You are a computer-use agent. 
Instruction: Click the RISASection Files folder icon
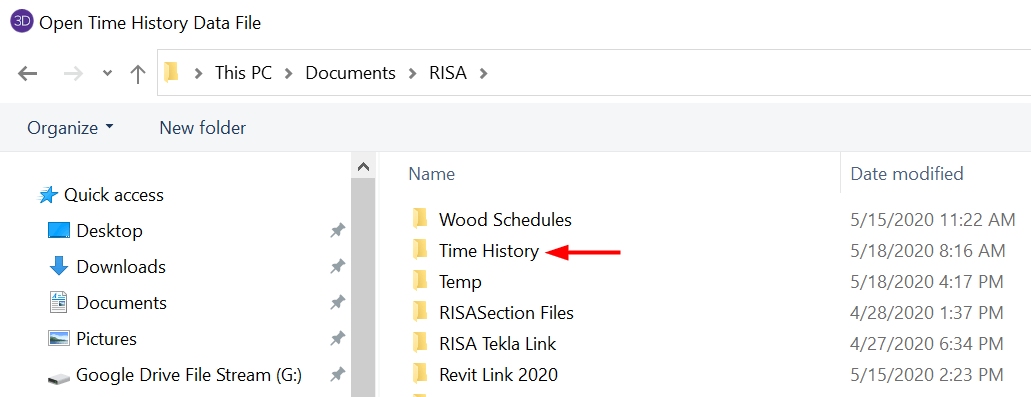[x=420, y=312]
